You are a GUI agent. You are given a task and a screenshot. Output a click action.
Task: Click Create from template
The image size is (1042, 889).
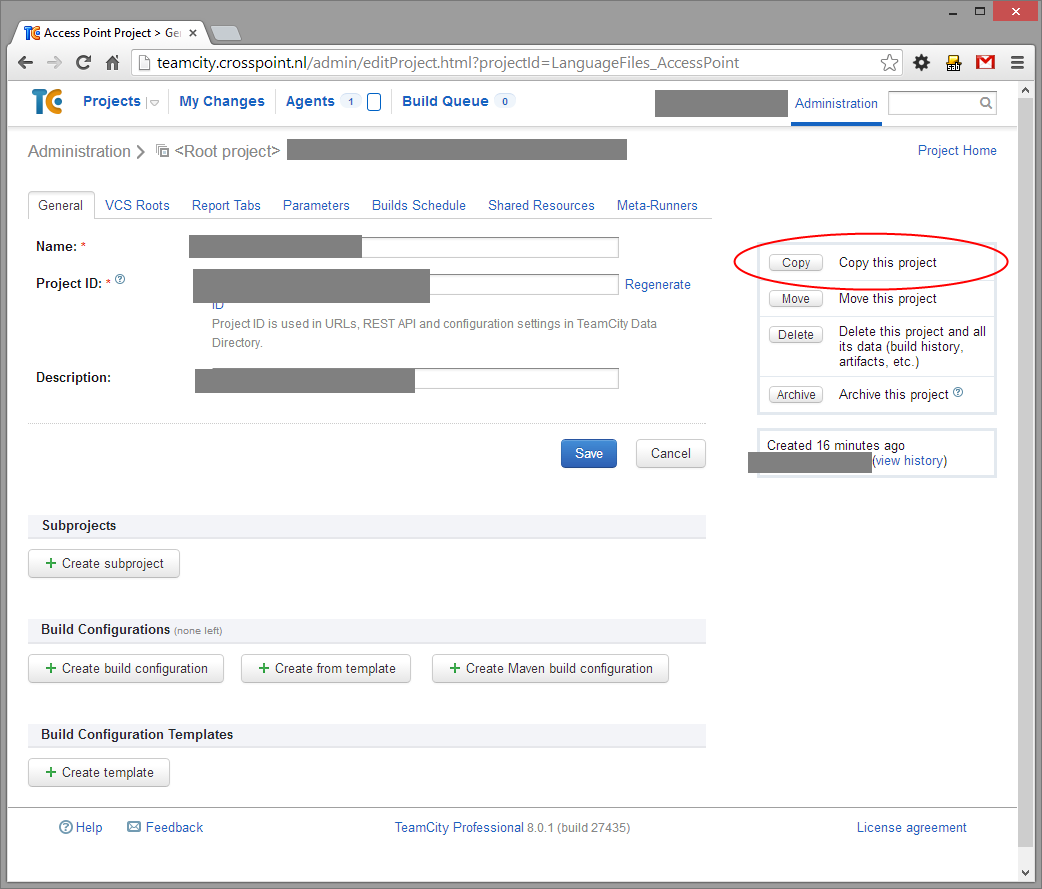pos(326,668)
